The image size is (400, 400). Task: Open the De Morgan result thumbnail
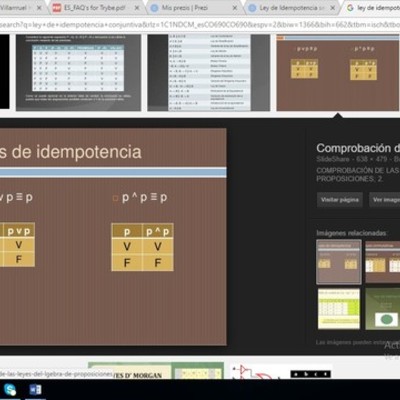pos(156,370)
